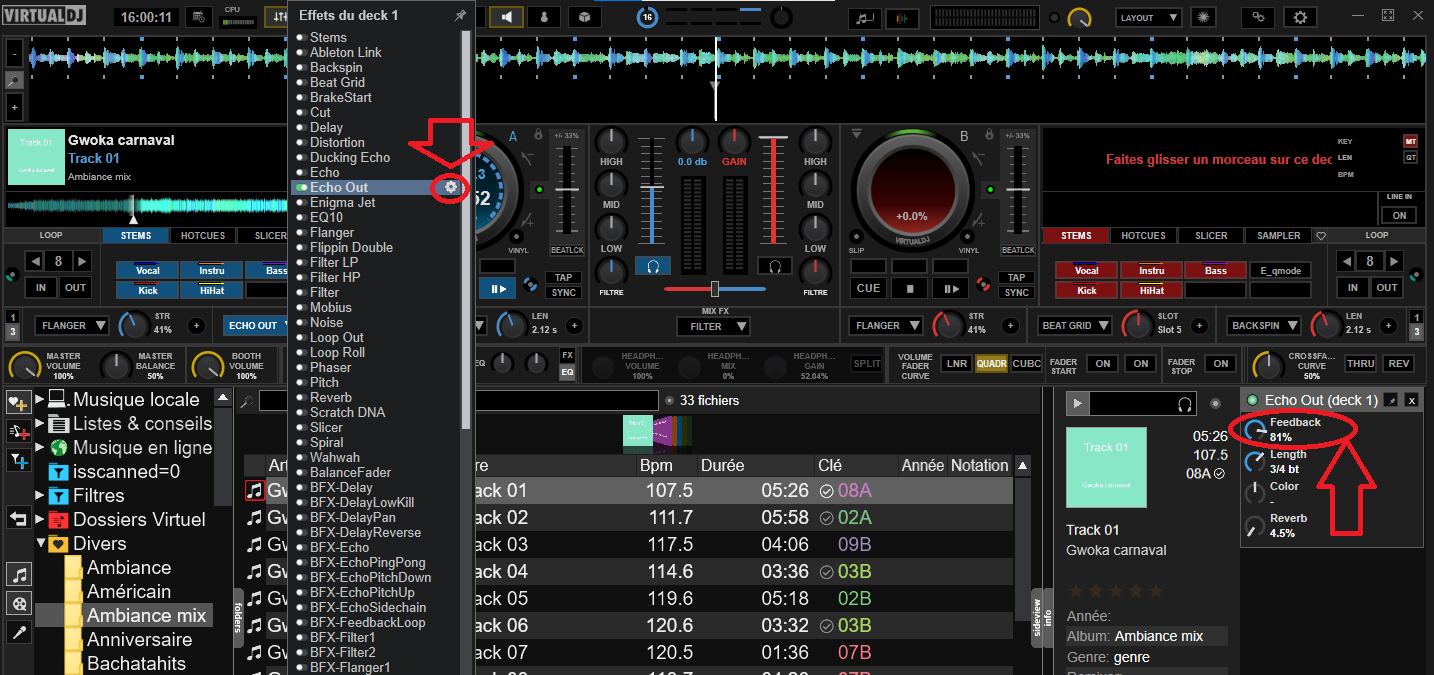Switch to HOTCUES tab on deck B

(x=1143, y=236)
